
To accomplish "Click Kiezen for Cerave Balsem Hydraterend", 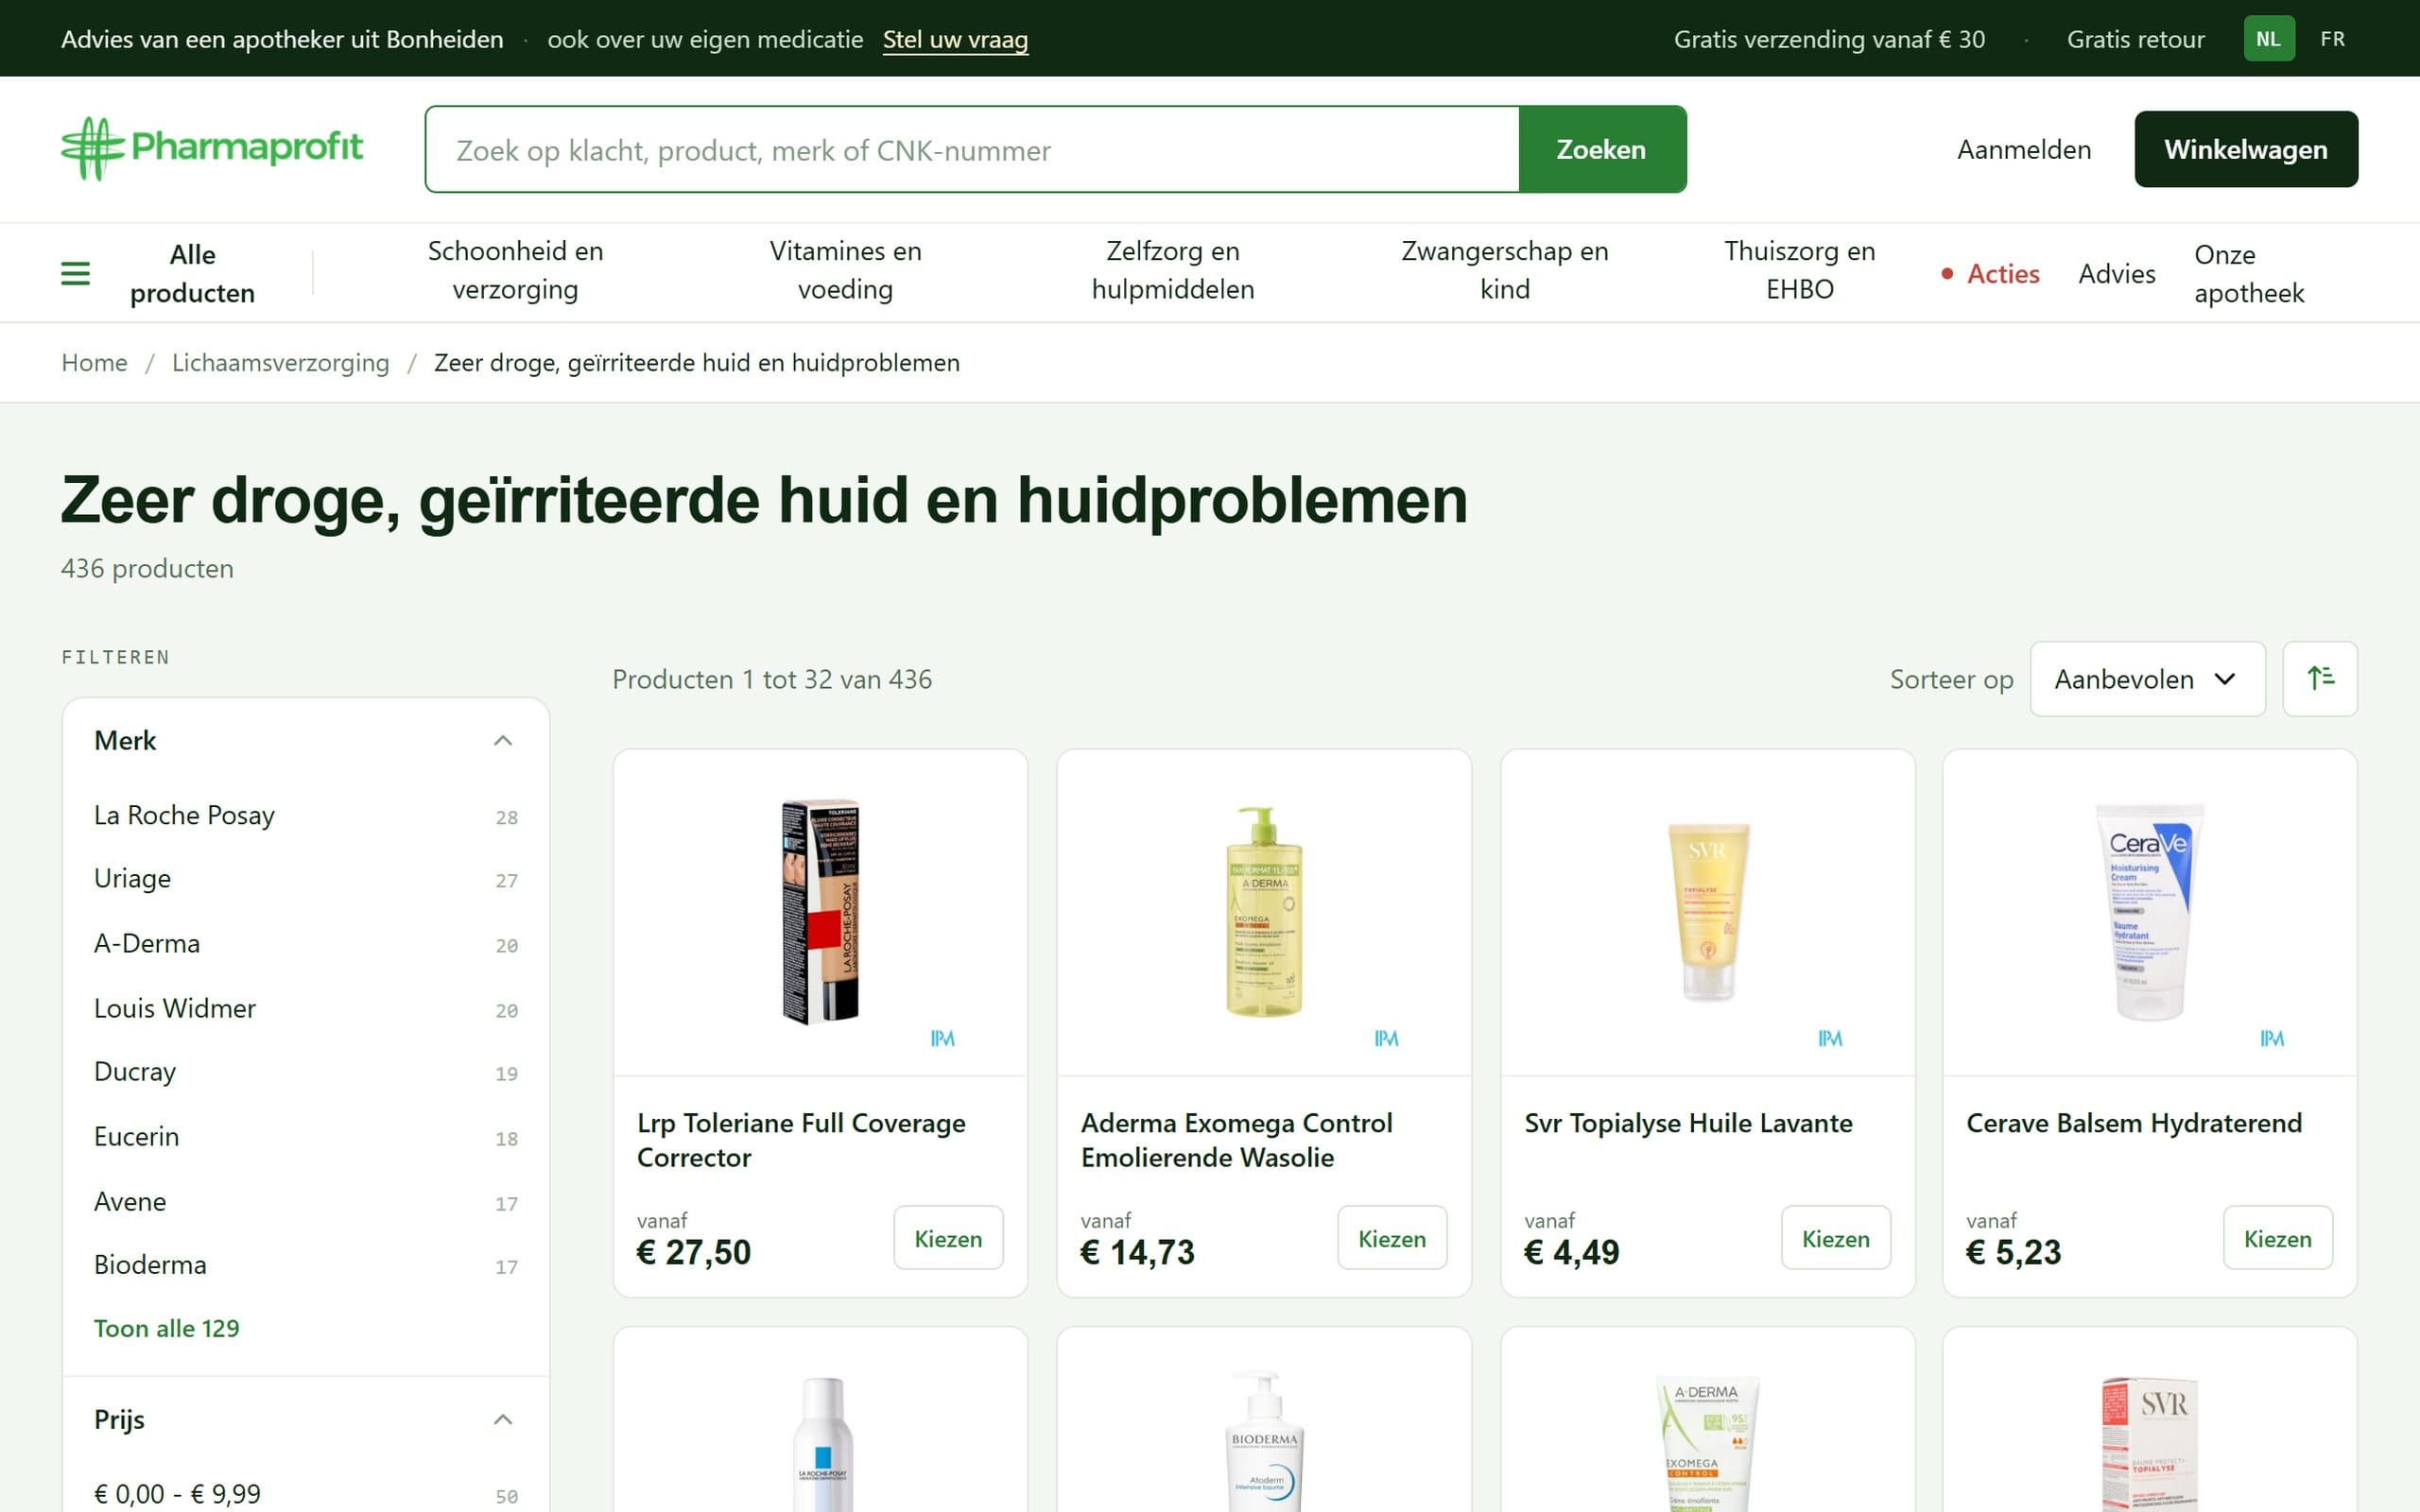I will [2277, 1238].
